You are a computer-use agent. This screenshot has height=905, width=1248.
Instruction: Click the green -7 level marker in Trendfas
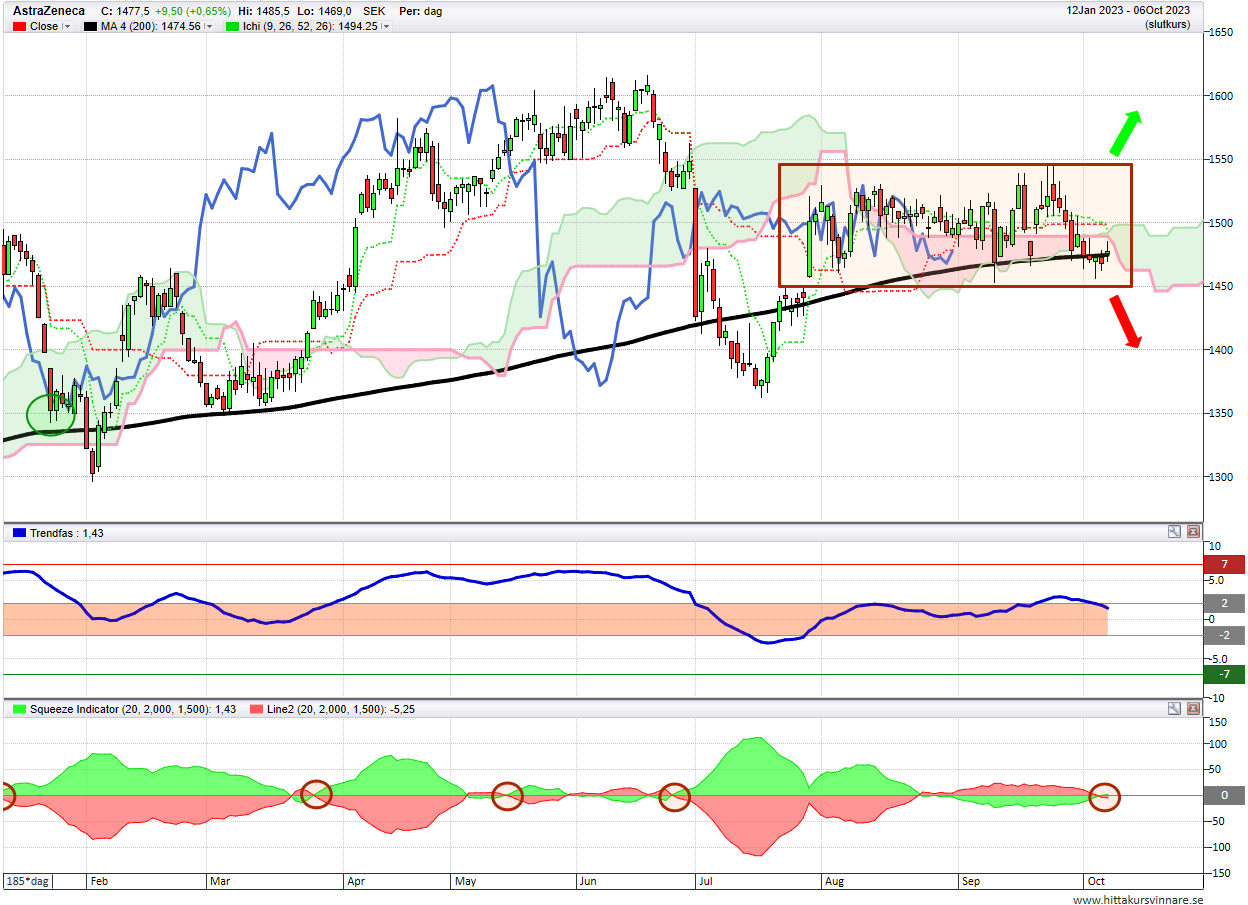pyautogui.click(x=1225, y=674)
